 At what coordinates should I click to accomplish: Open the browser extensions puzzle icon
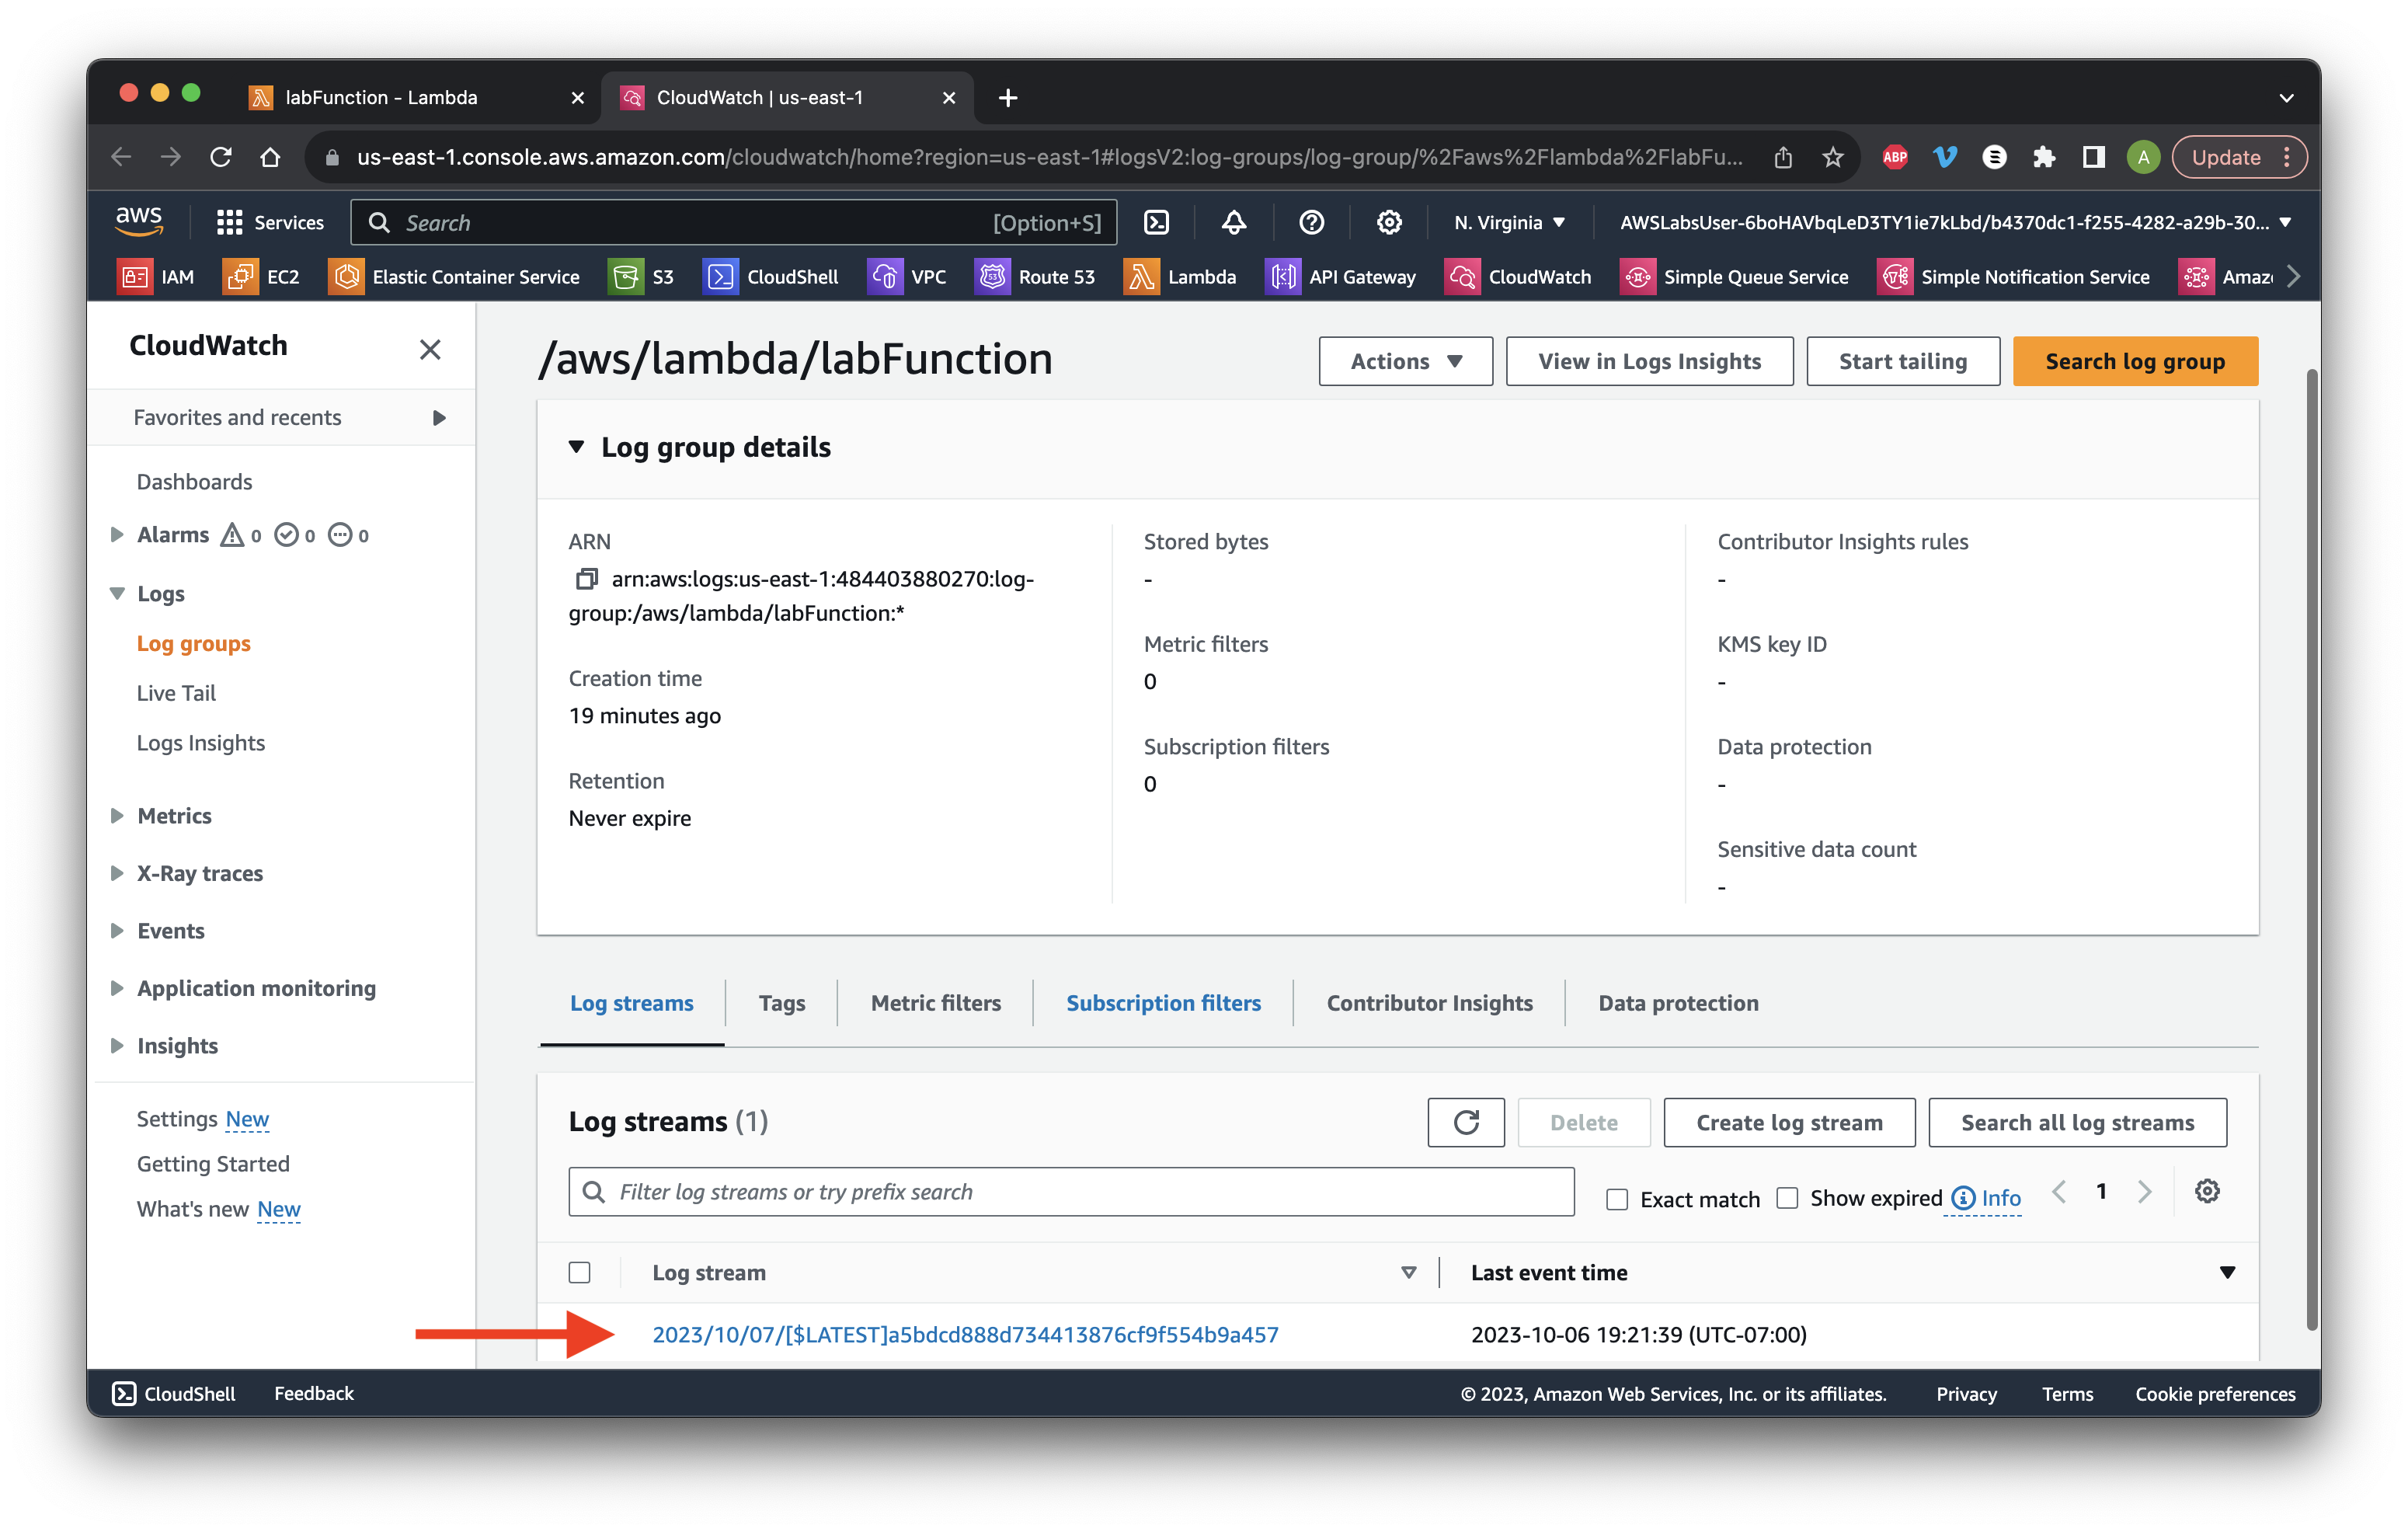(2043, 157)
